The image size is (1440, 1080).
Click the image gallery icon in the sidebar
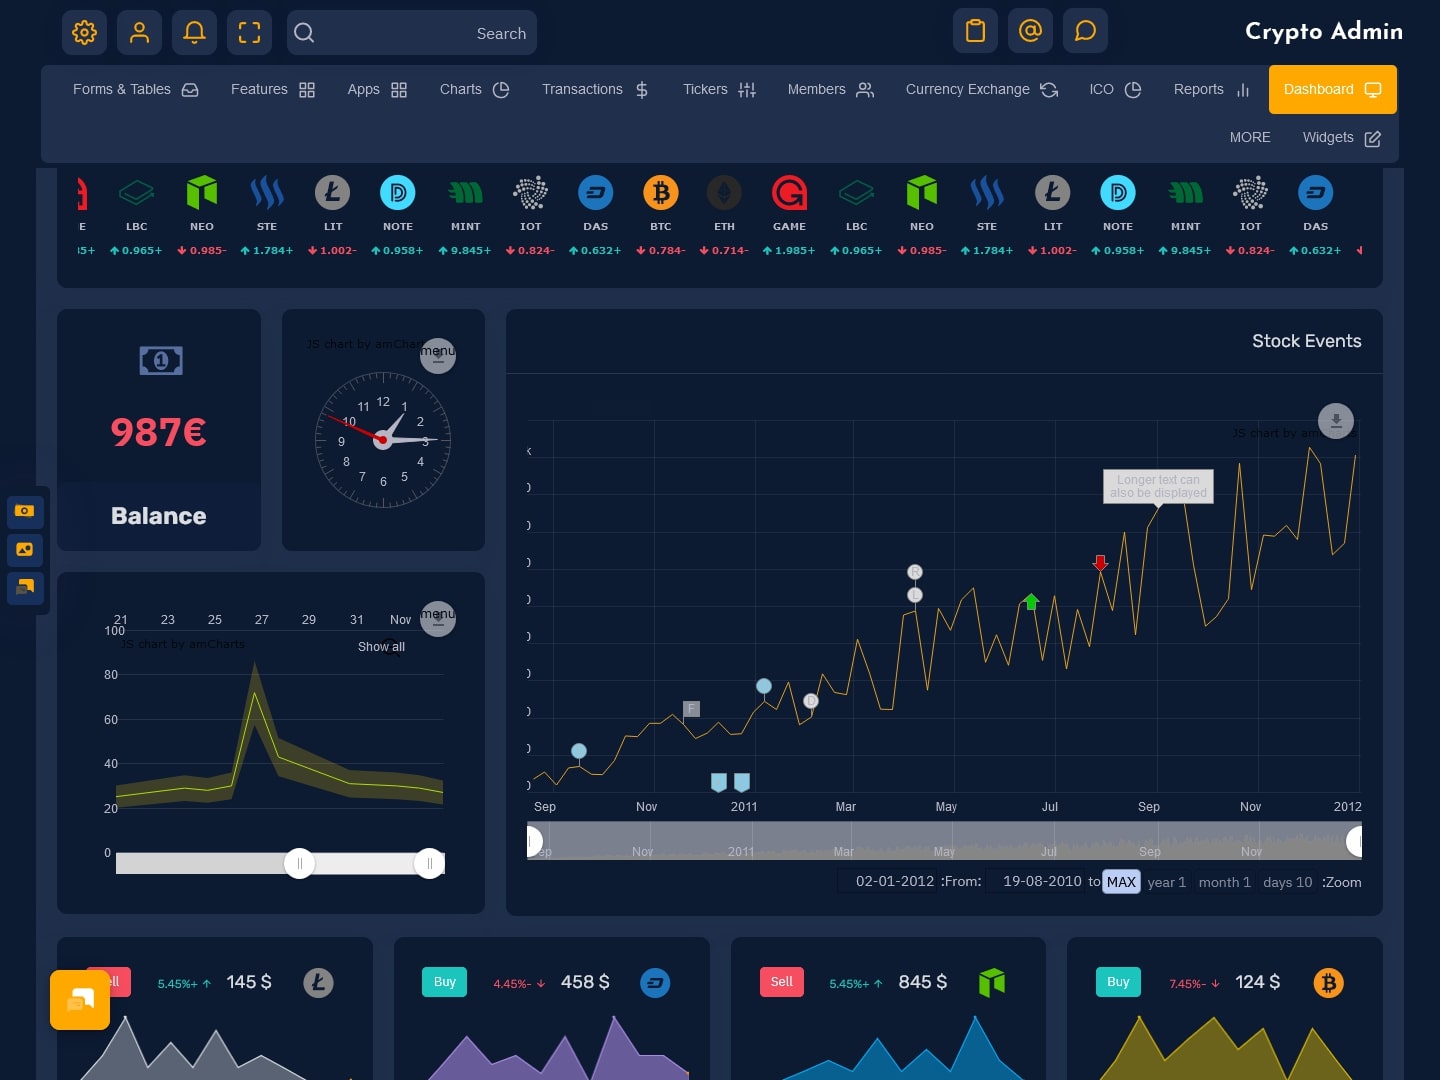click(x=25, y=549)
